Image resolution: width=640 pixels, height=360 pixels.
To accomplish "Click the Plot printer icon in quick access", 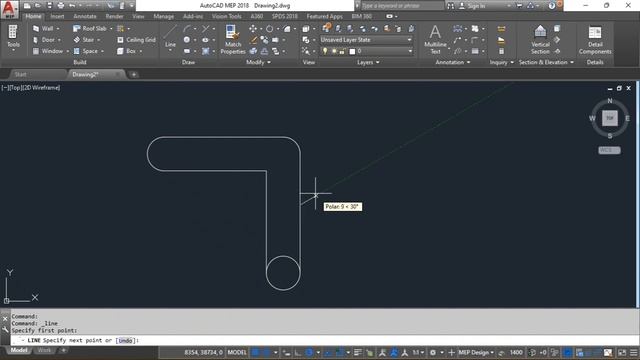I will tap(61, 6).
